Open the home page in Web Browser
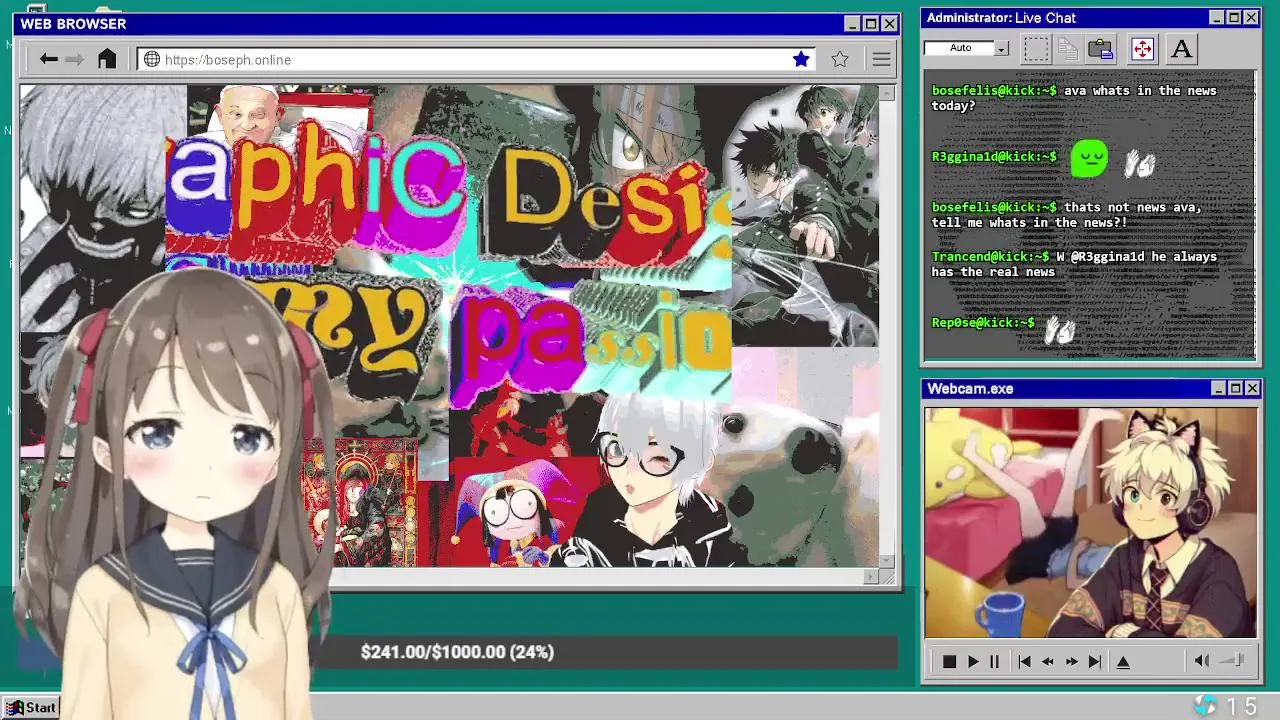 [107, 59]
